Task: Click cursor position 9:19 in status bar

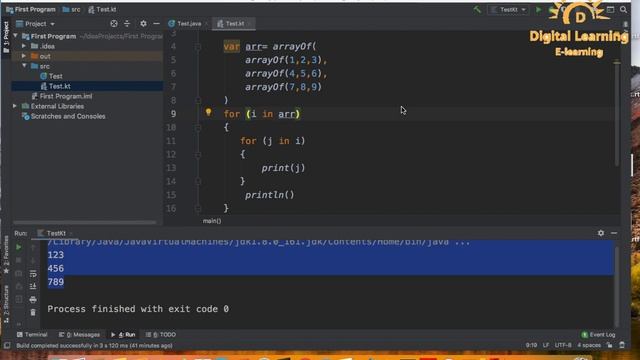Action: click(x=531, y=345)
